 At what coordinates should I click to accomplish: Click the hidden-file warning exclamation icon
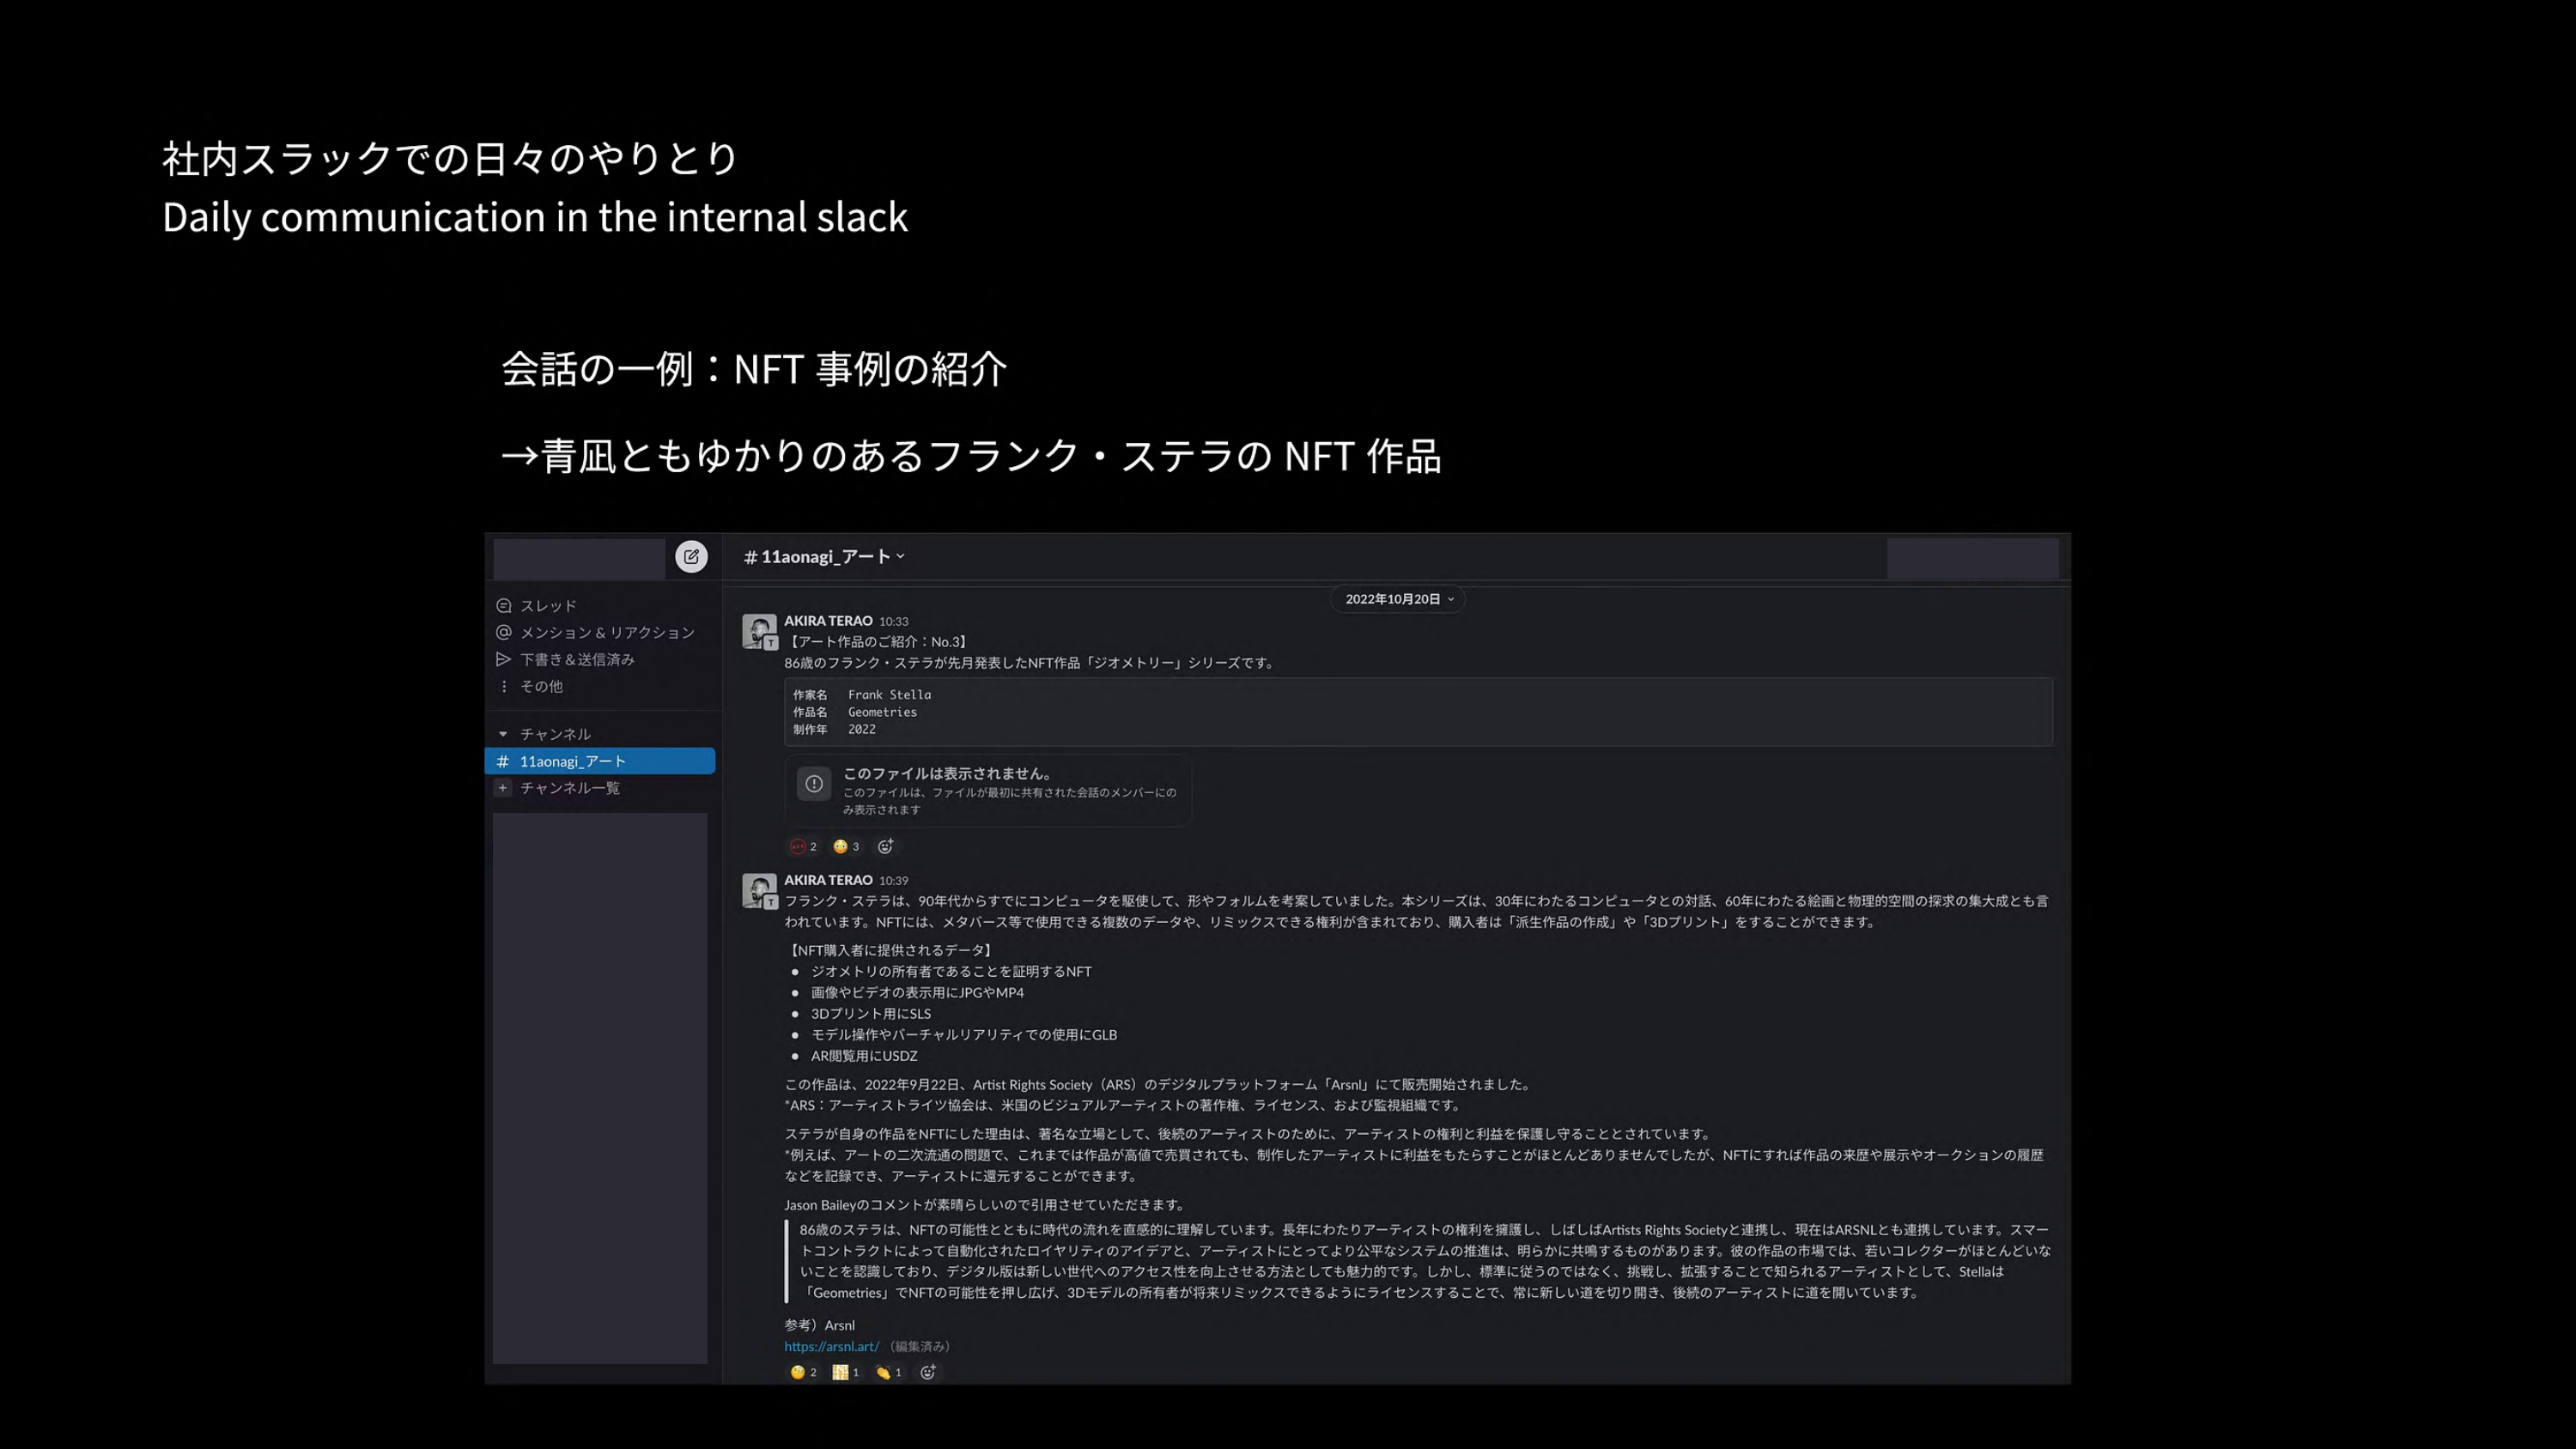tap(814, 784)
